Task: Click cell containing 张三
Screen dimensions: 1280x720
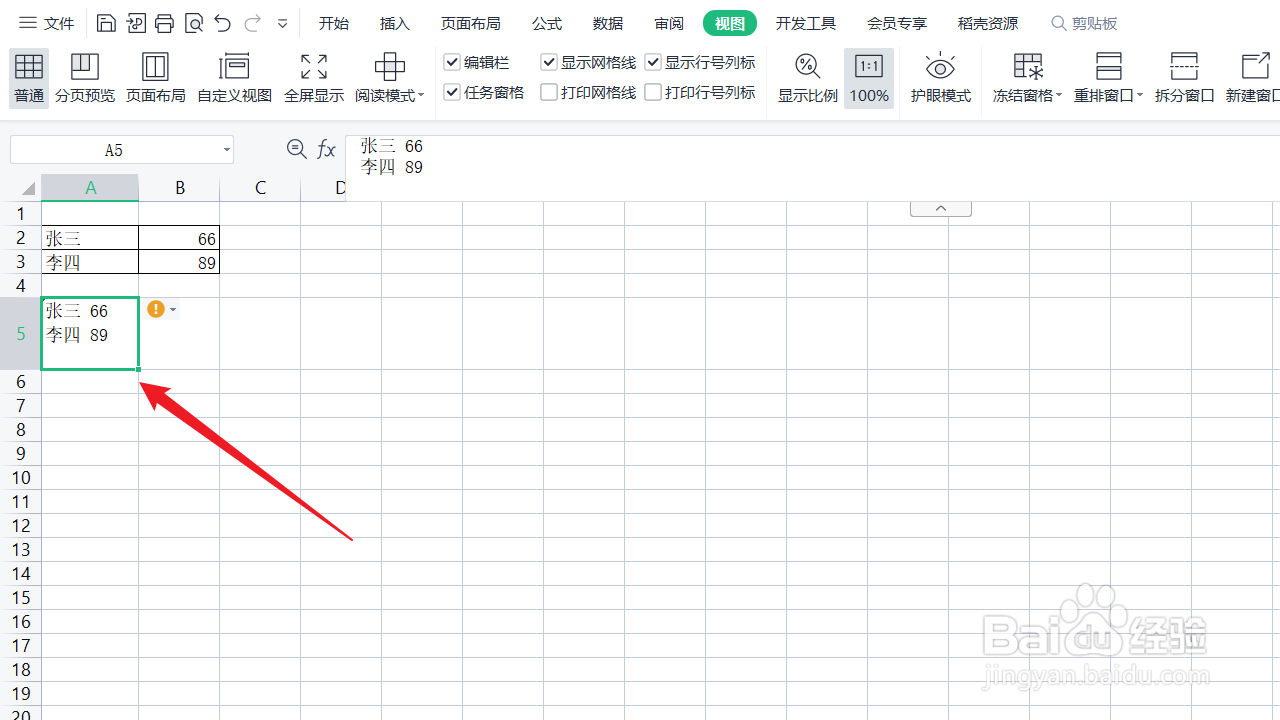Action: pos(90,238)
